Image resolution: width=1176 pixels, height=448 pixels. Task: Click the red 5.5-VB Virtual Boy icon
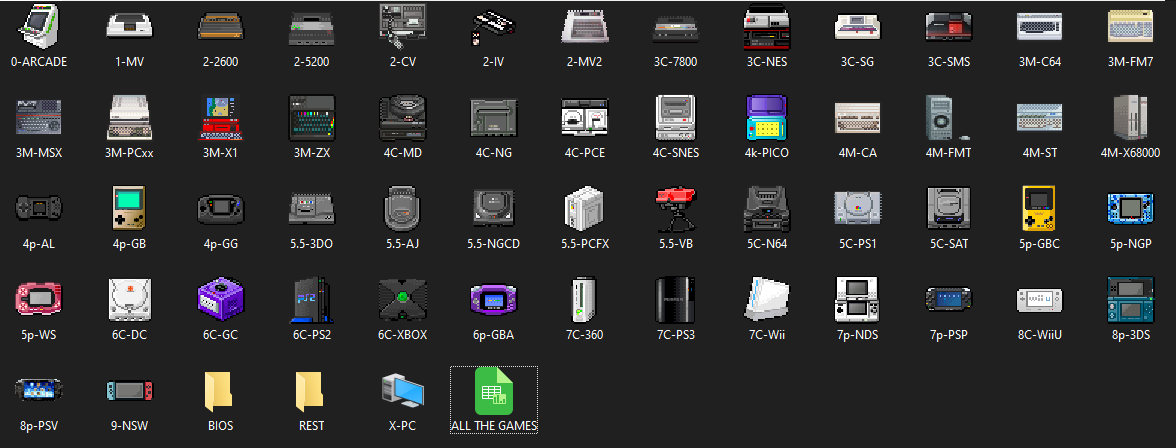point(675,209)
